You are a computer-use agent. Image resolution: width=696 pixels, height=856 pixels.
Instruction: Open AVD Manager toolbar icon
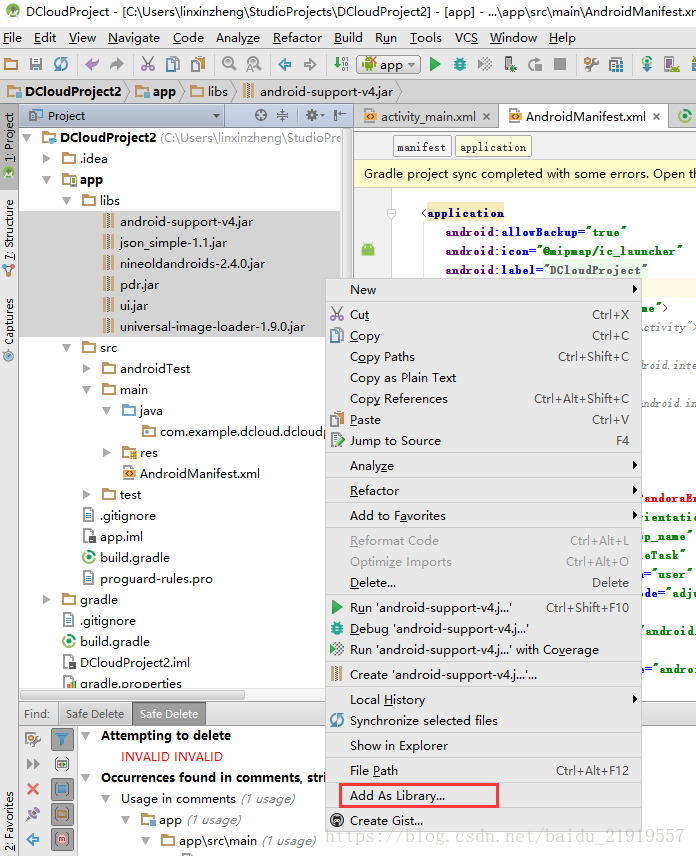point(671,64)
